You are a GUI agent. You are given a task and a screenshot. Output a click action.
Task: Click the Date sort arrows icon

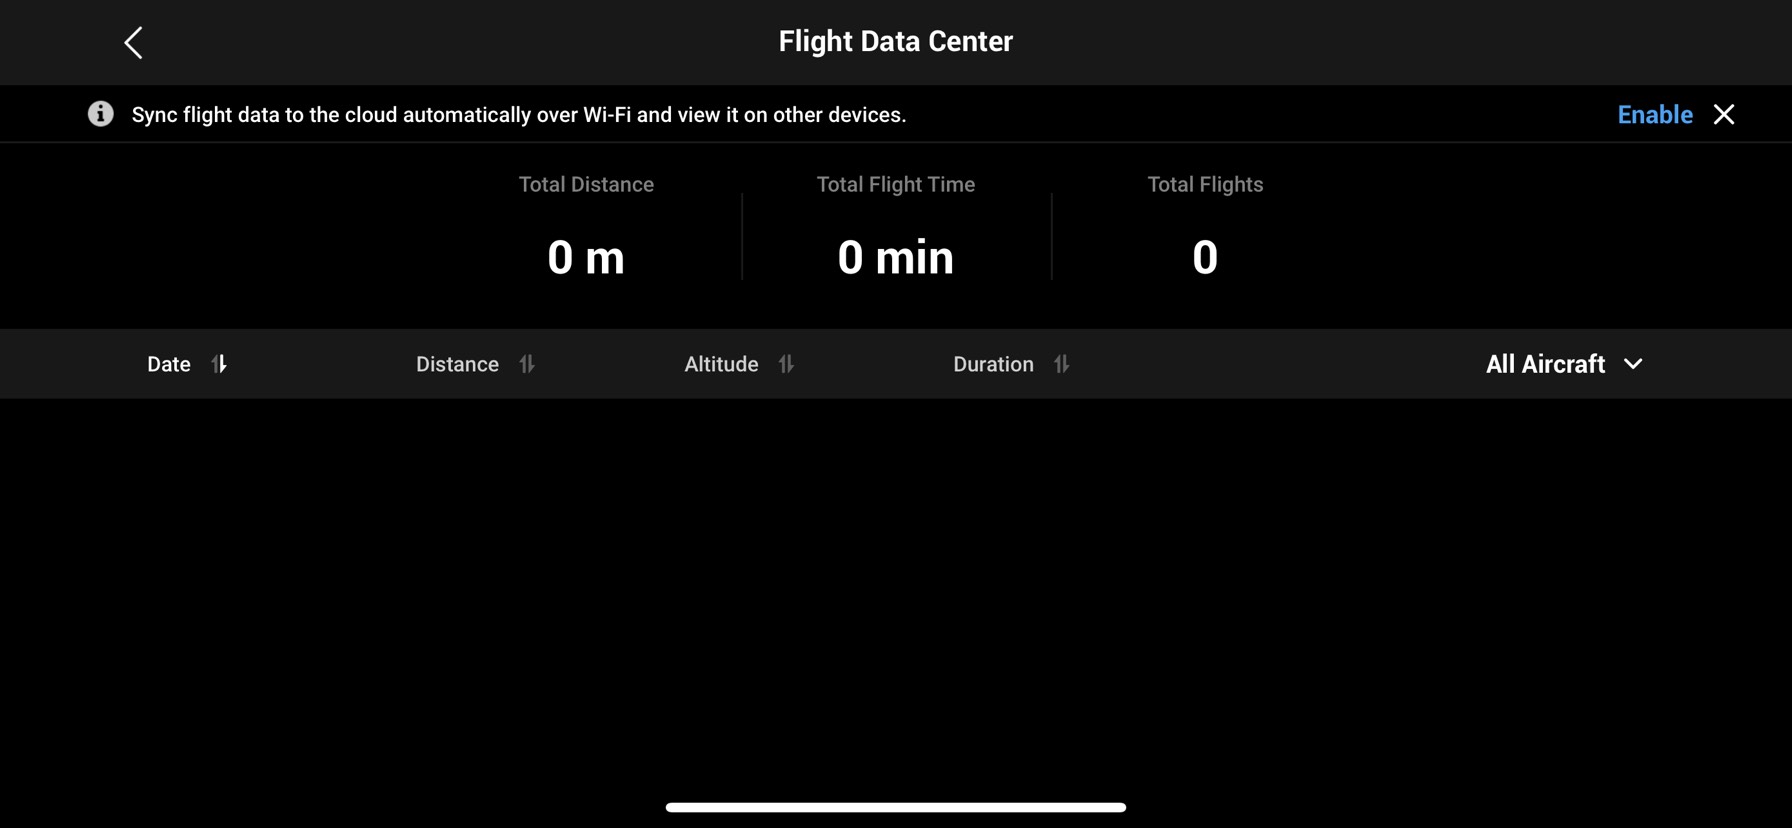pyautogui.click(x=219, y=364)
